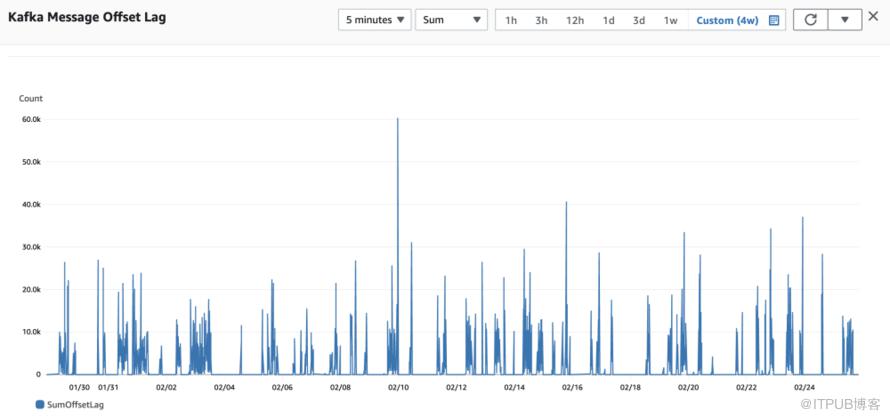Click the 30.0k y-axis label
890x419 pixels.
31,247
